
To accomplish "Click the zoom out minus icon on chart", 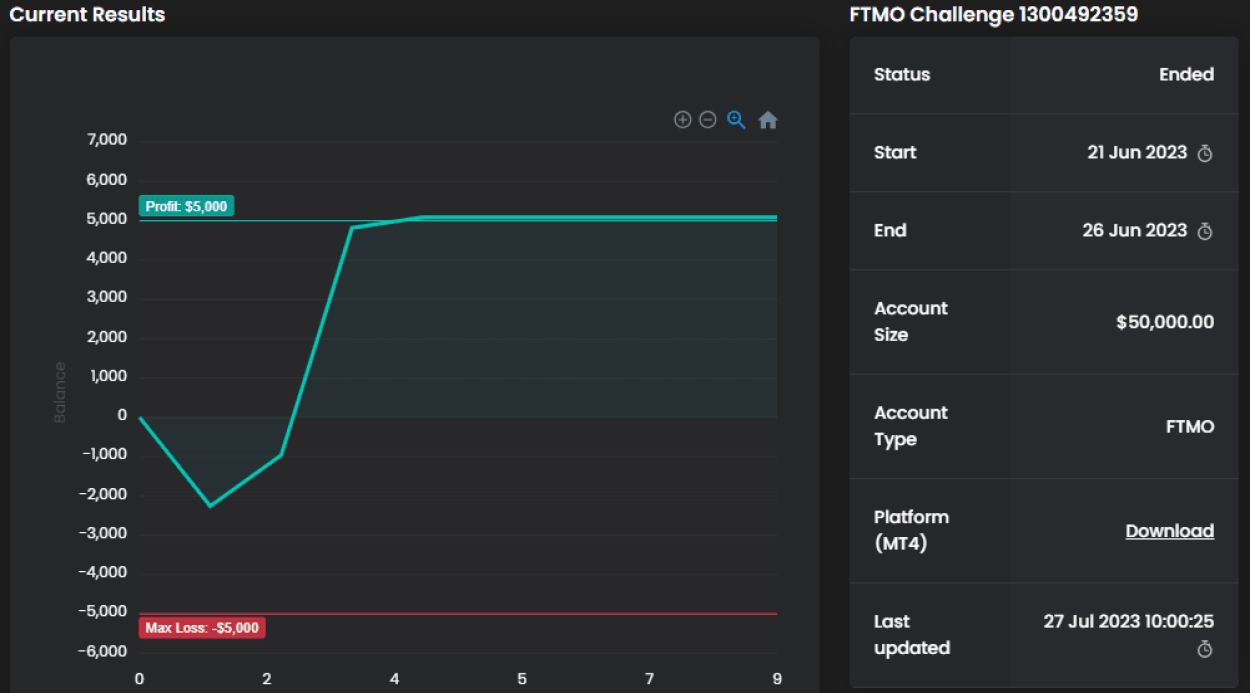I will click(708, 120).
